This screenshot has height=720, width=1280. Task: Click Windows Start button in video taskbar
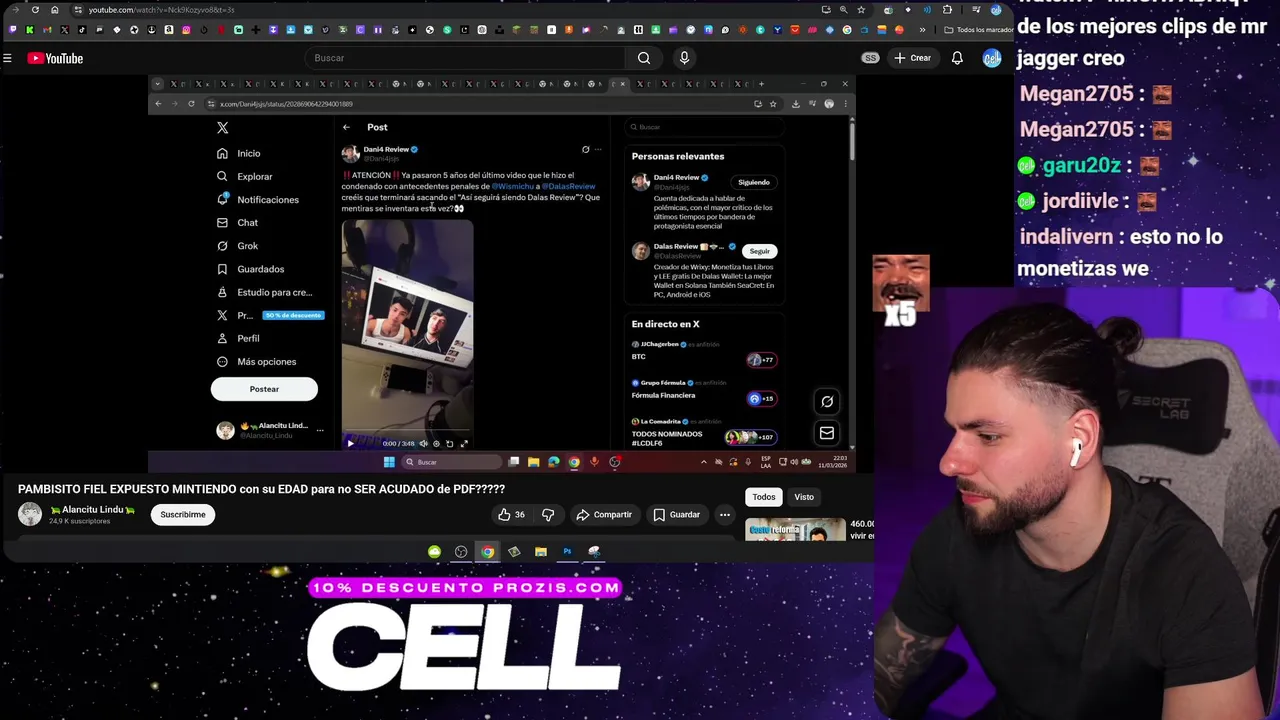point(389,462)
